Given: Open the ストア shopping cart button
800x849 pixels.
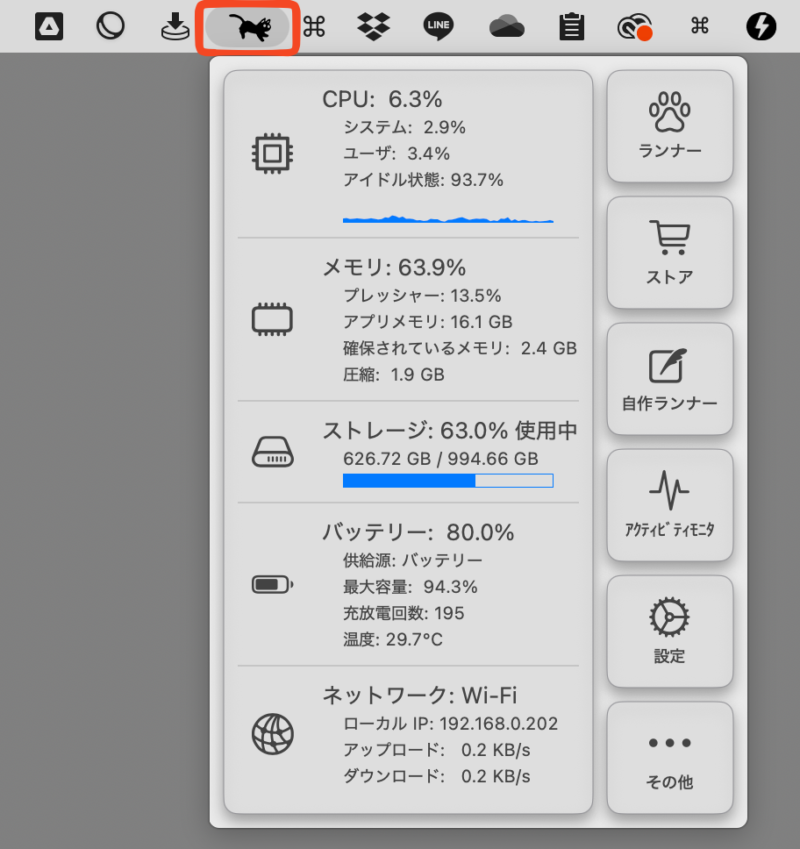Looking at the screenshot, I should [669, 252].
